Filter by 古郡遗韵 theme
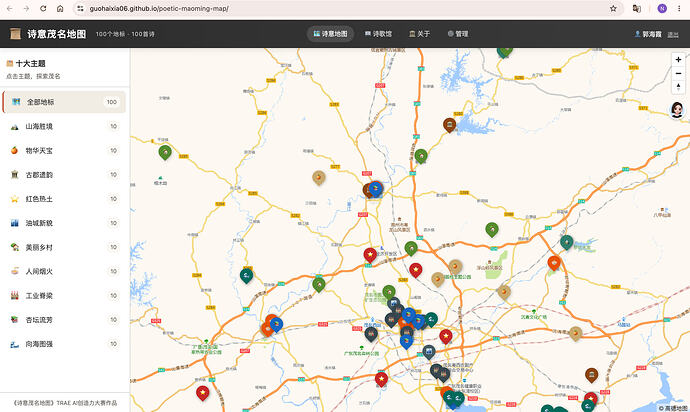The height and width of the screenshot is (412, 690). tap(64, 175)
